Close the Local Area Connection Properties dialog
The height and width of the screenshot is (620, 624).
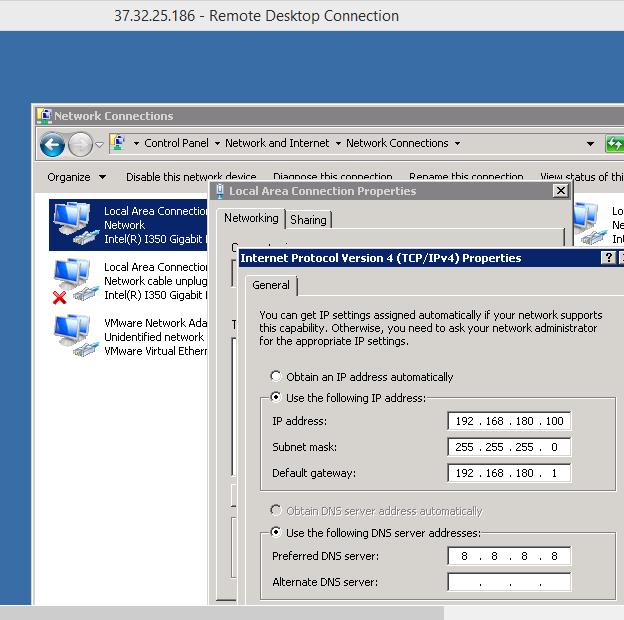tap(560, 191)
